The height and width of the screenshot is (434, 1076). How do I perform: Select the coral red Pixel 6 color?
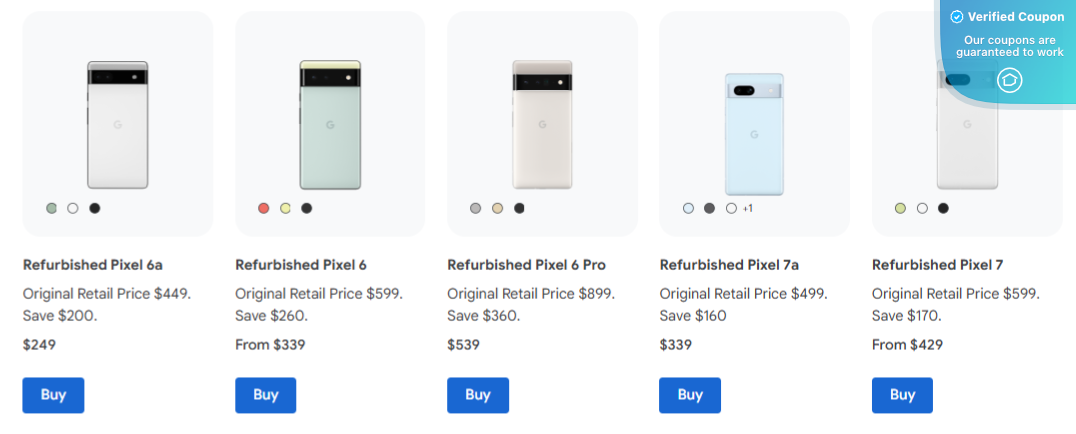[x=264, y=208]
